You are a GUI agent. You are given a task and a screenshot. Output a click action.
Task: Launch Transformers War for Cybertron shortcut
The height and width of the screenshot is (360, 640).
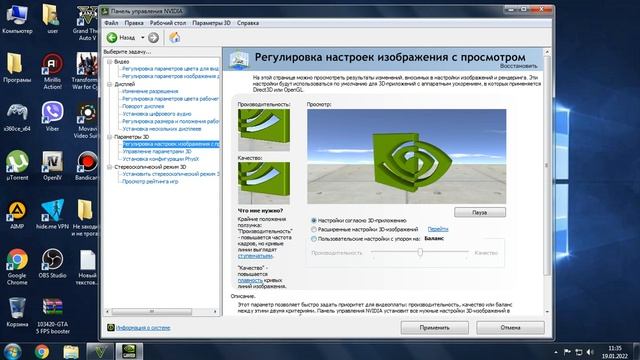(86, 71)
